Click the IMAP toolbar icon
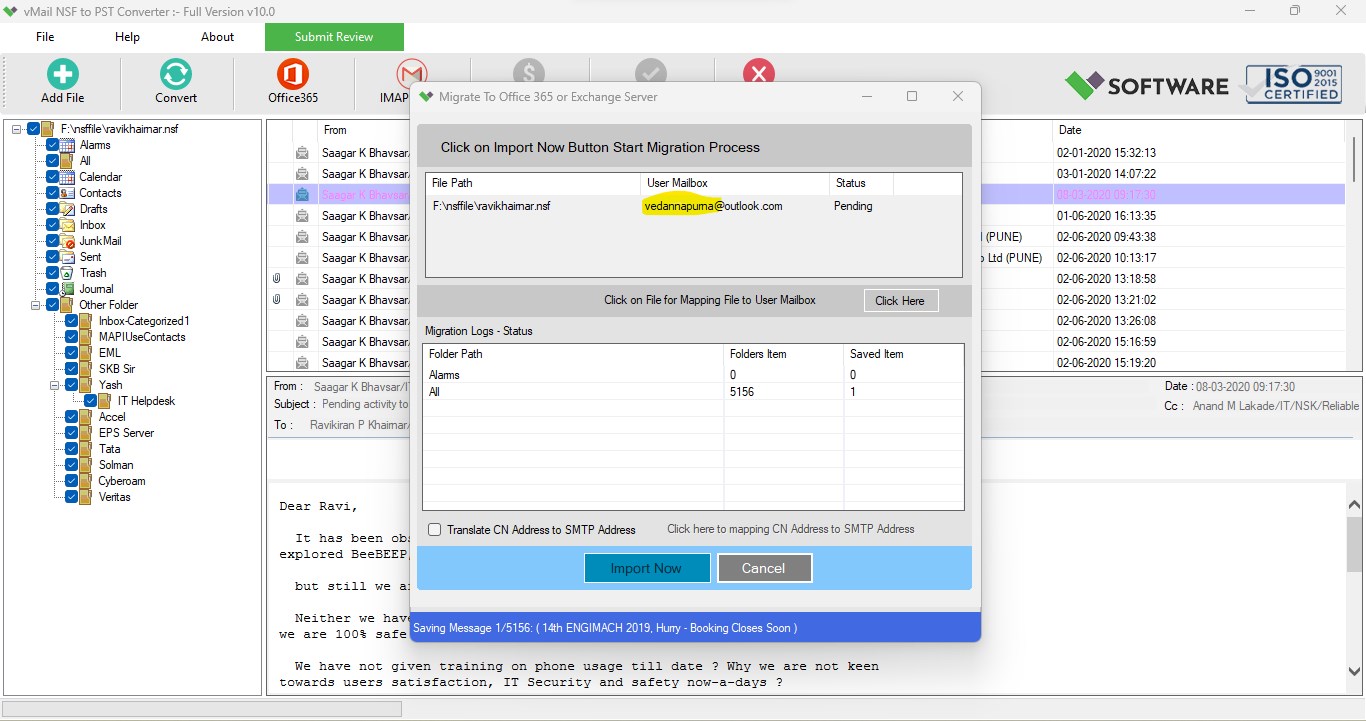Viewport: 1366px width, 721px height. (410, 74)
